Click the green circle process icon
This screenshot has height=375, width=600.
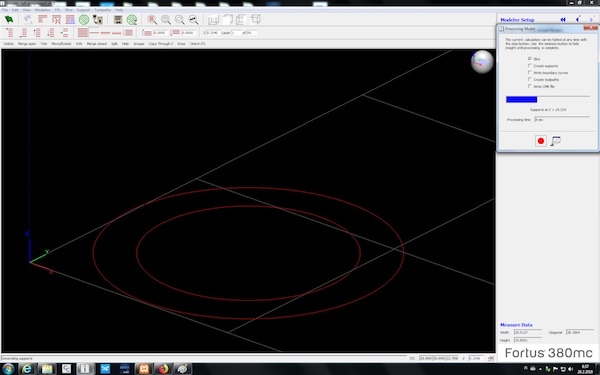(84, 19)
